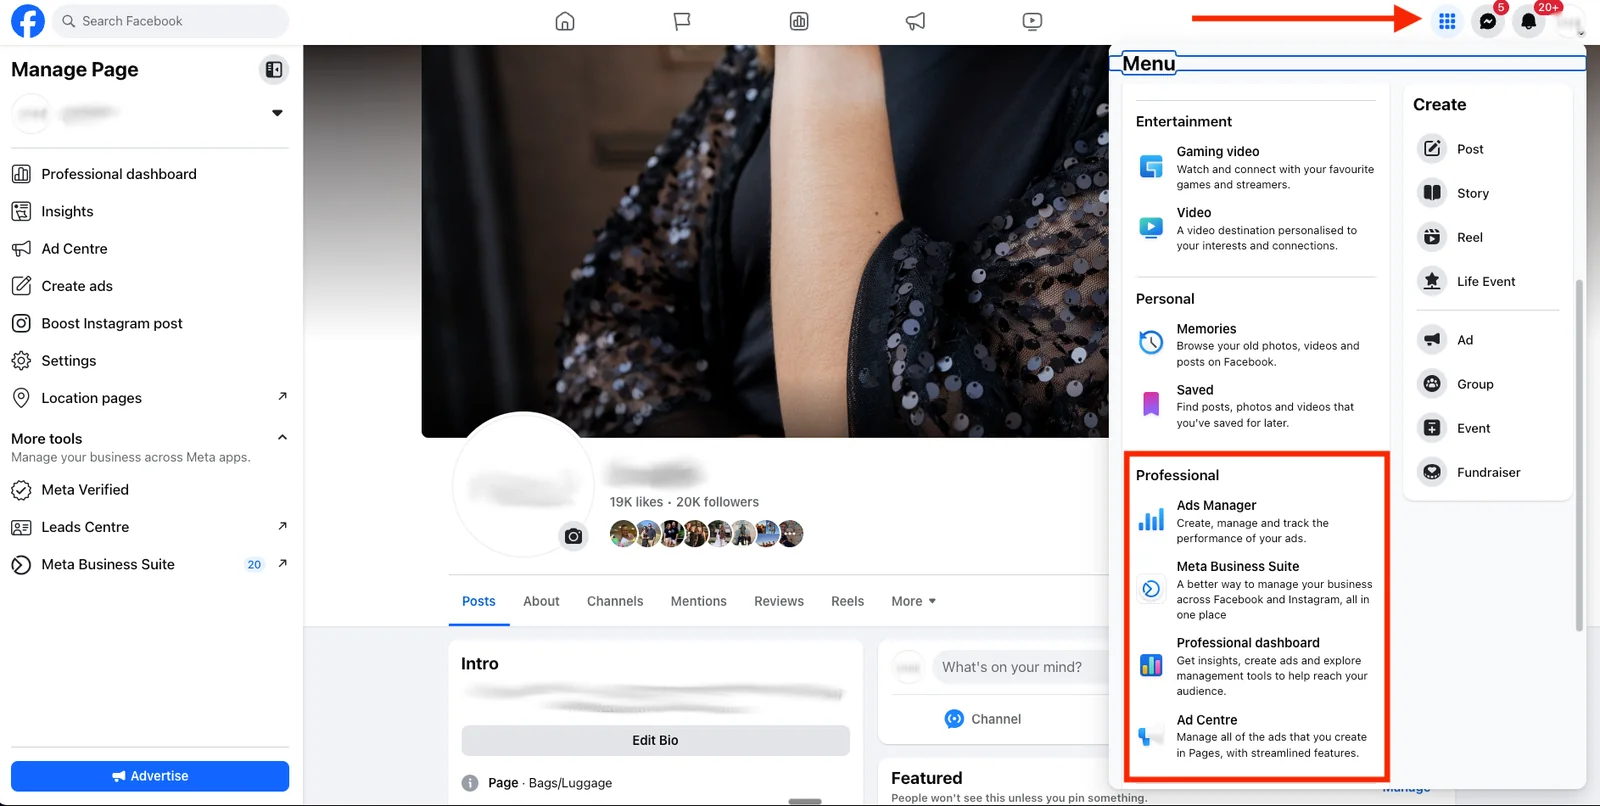The width and height of the screenshot is (1600, 806).
Task: Open Ads Manager in Professional section
Action: 1256,521
